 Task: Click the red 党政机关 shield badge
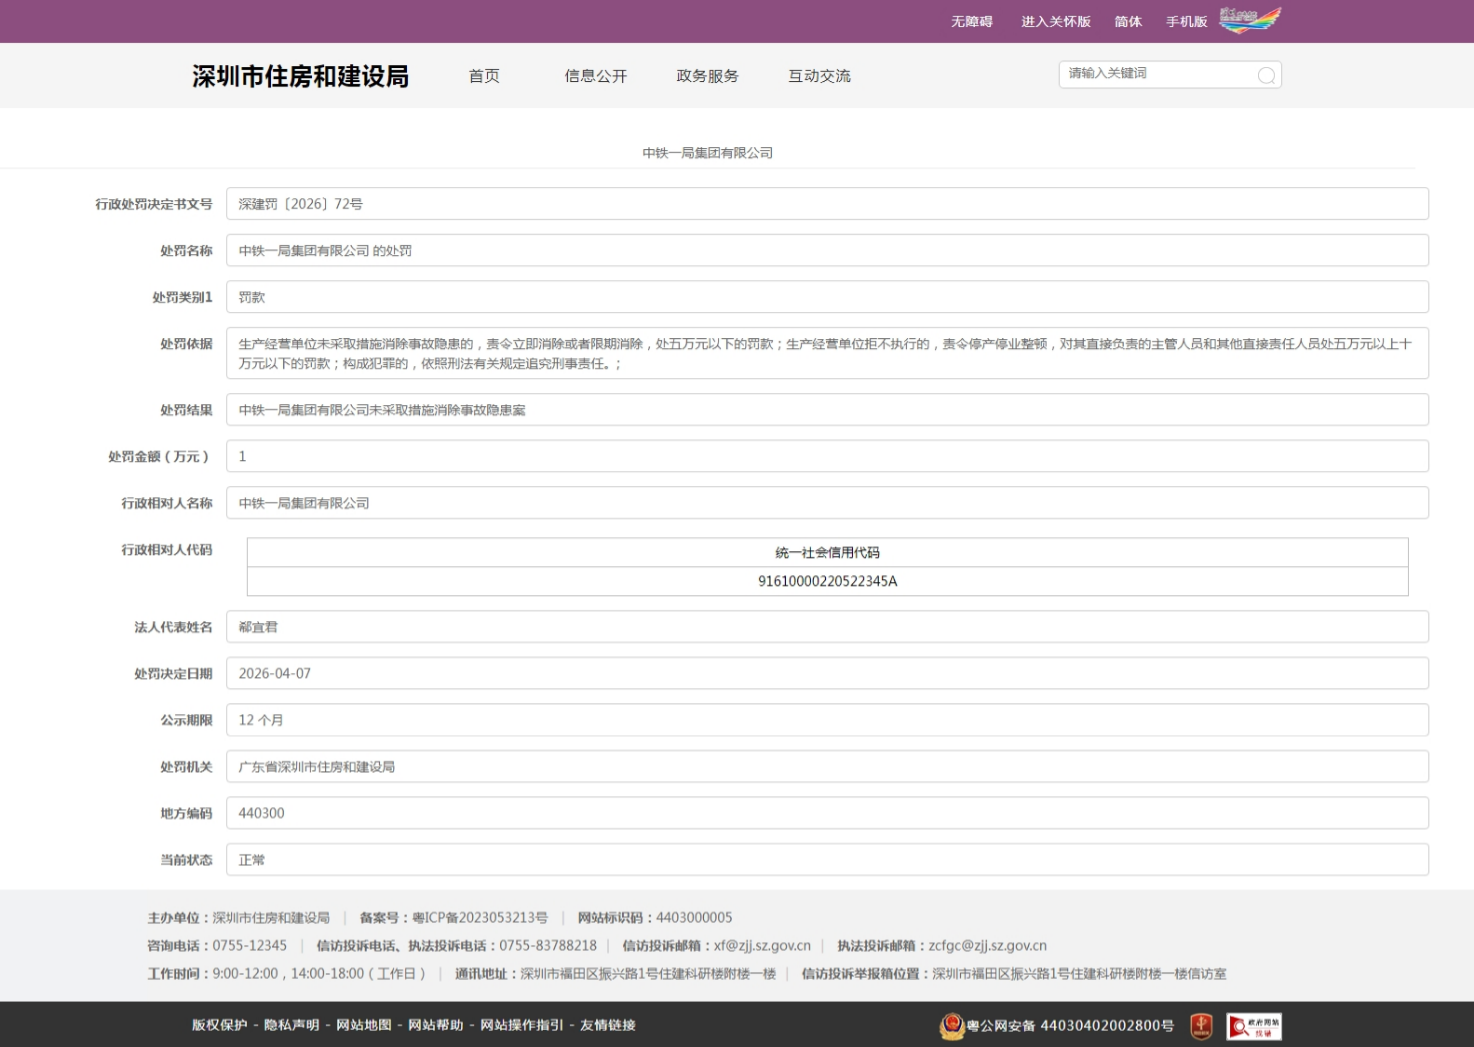(x=1201, y=1026)
